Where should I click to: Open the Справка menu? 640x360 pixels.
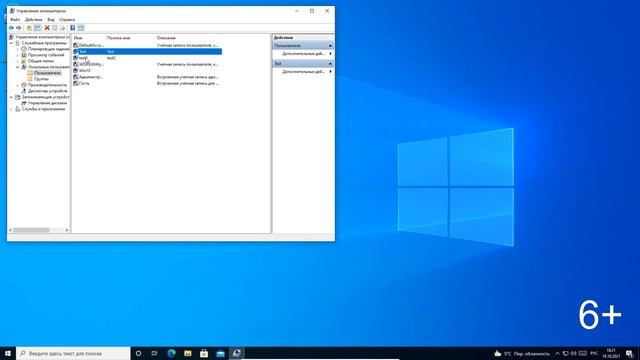coord(67,20)
